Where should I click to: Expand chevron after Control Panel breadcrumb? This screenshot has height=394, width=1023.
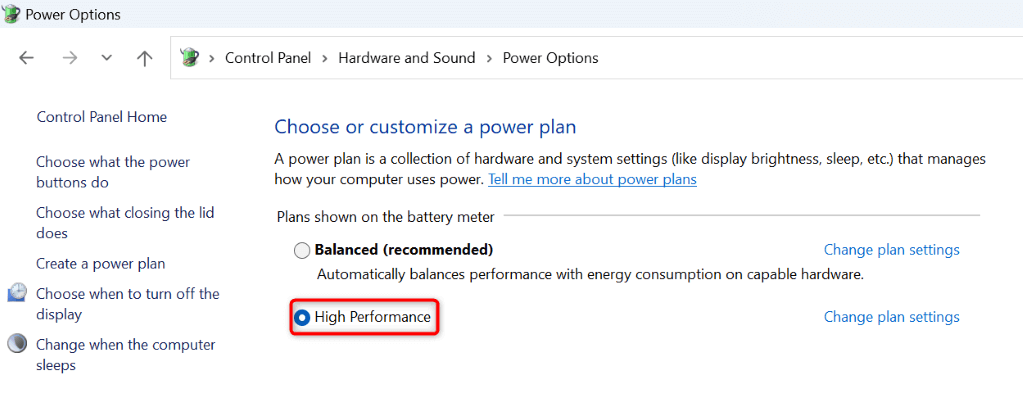click(x=324, y=58)
